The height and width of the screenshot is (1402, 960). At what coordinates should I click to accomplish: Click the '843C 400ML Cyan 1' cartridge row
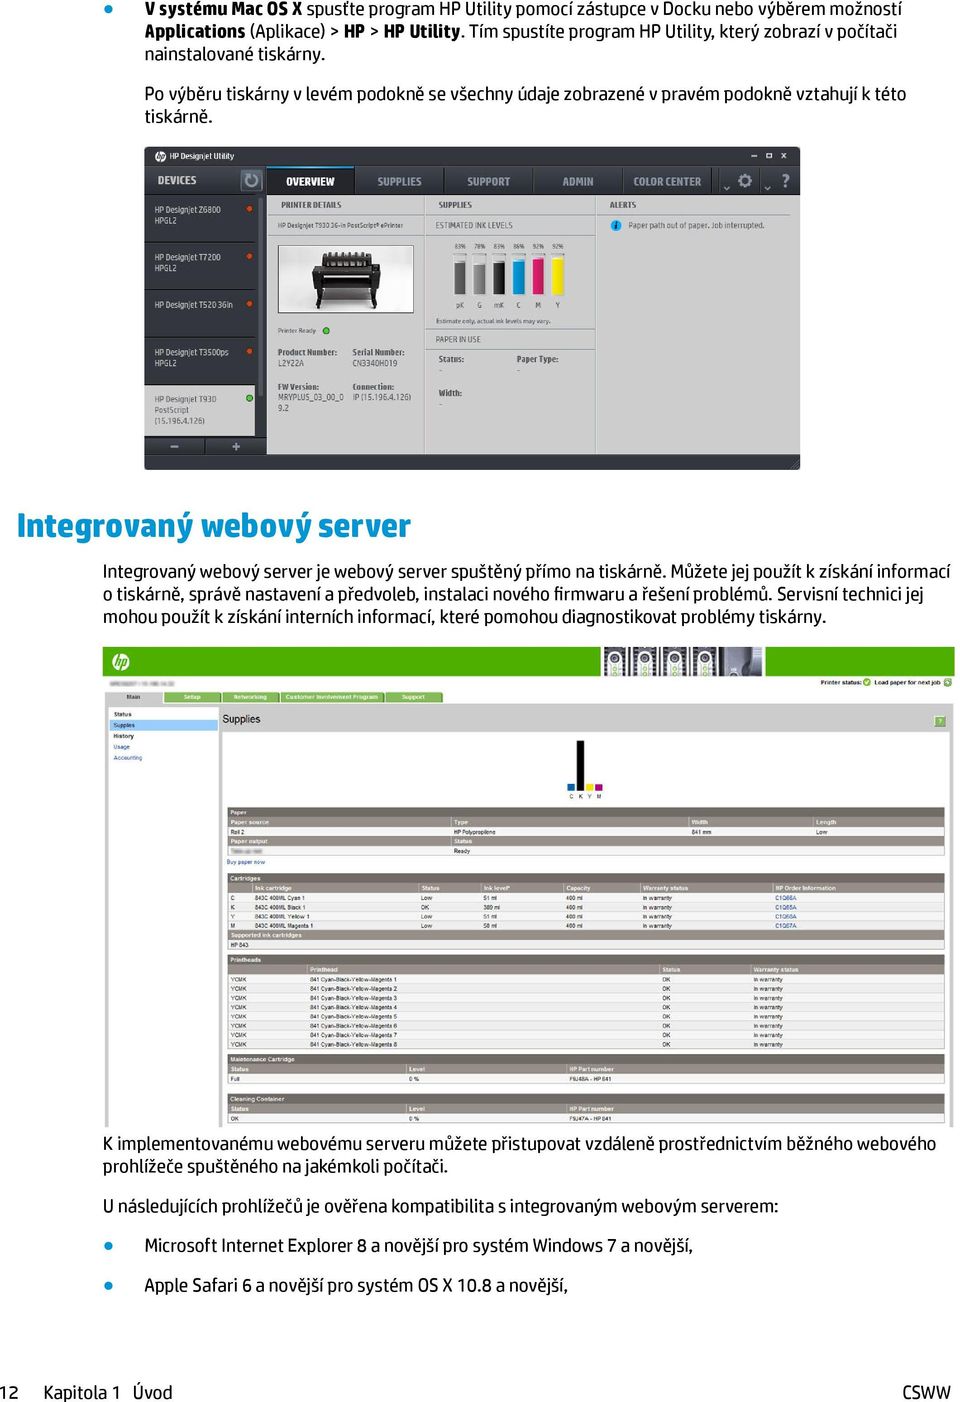tap(586, 898)
